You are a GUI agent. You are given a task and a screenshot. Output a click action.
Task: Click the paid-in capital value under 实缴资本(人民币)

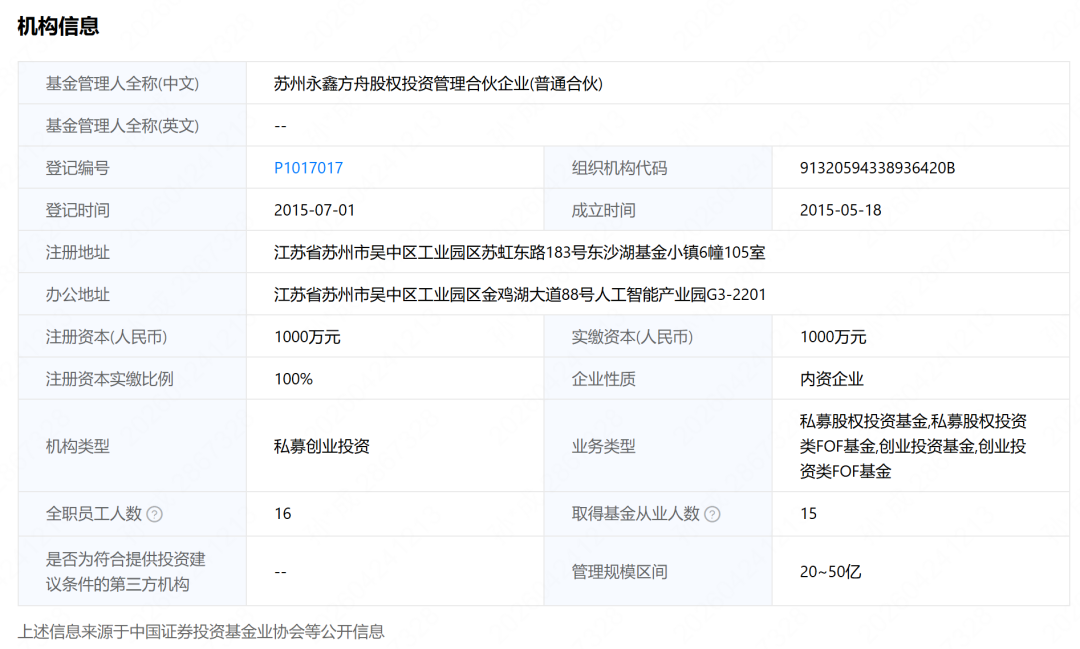[833, 337]
